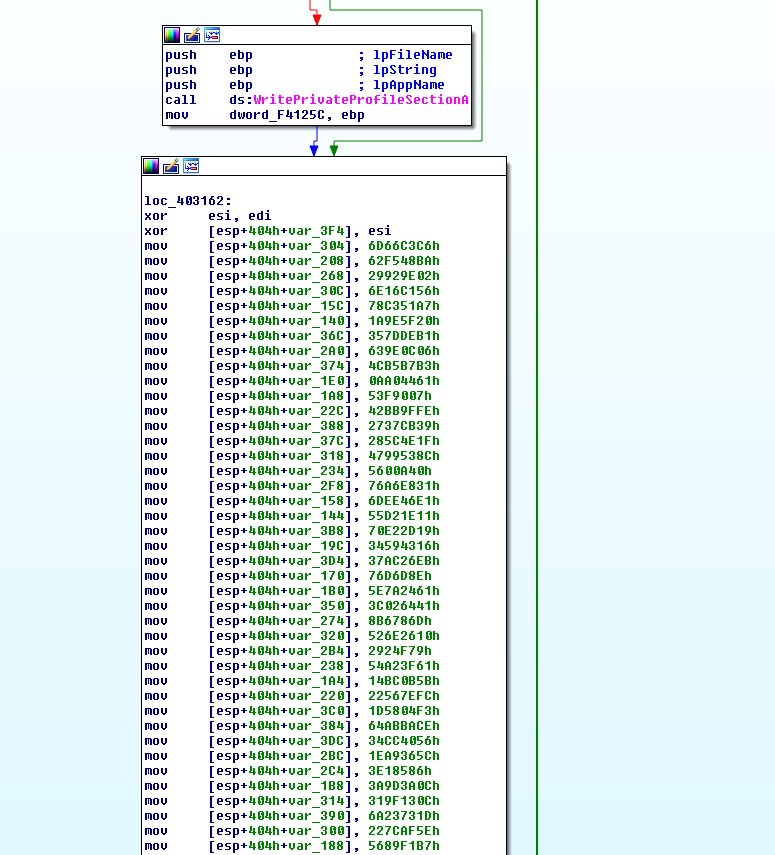This screenshot has height=855, width=775.
Task: Click the constant 5689F1B7h
Action: pos(403,846)
